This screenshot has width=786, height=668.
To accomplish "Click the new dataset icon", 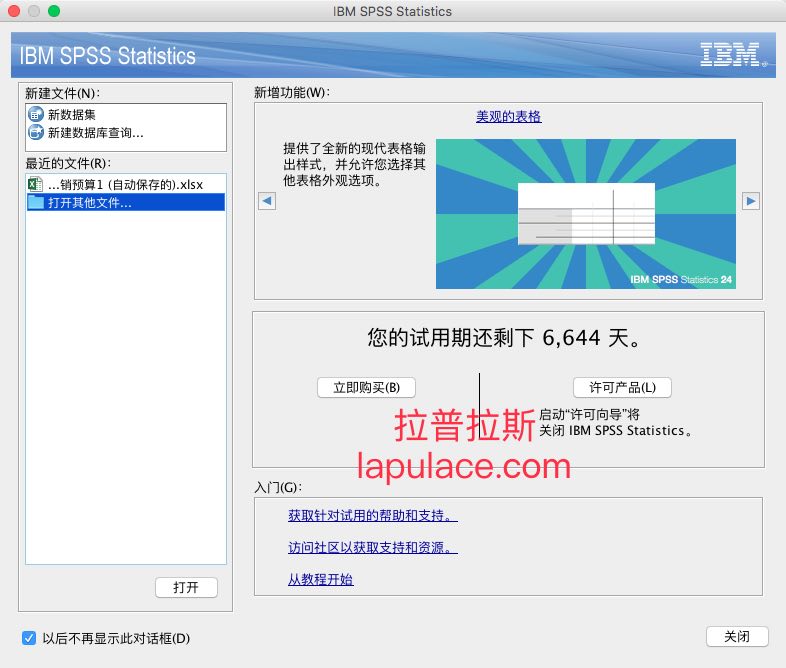I will click(x=36, y=114).
